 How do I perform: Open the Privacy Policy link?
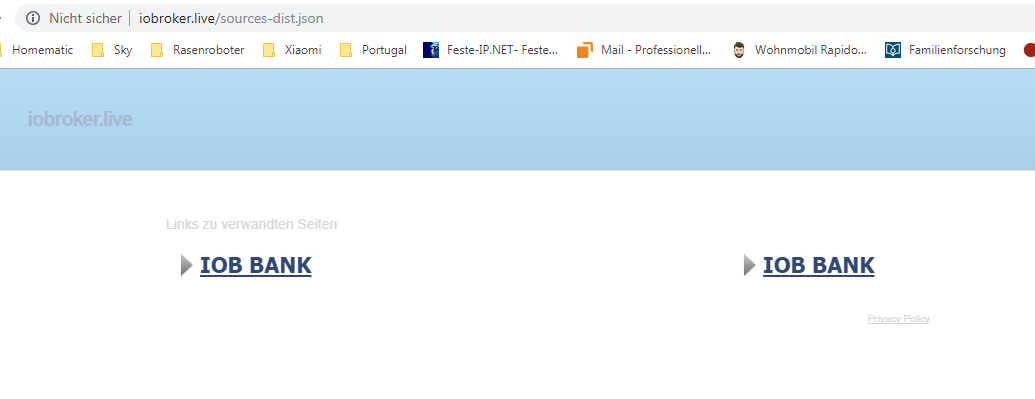tap(898, 319)
